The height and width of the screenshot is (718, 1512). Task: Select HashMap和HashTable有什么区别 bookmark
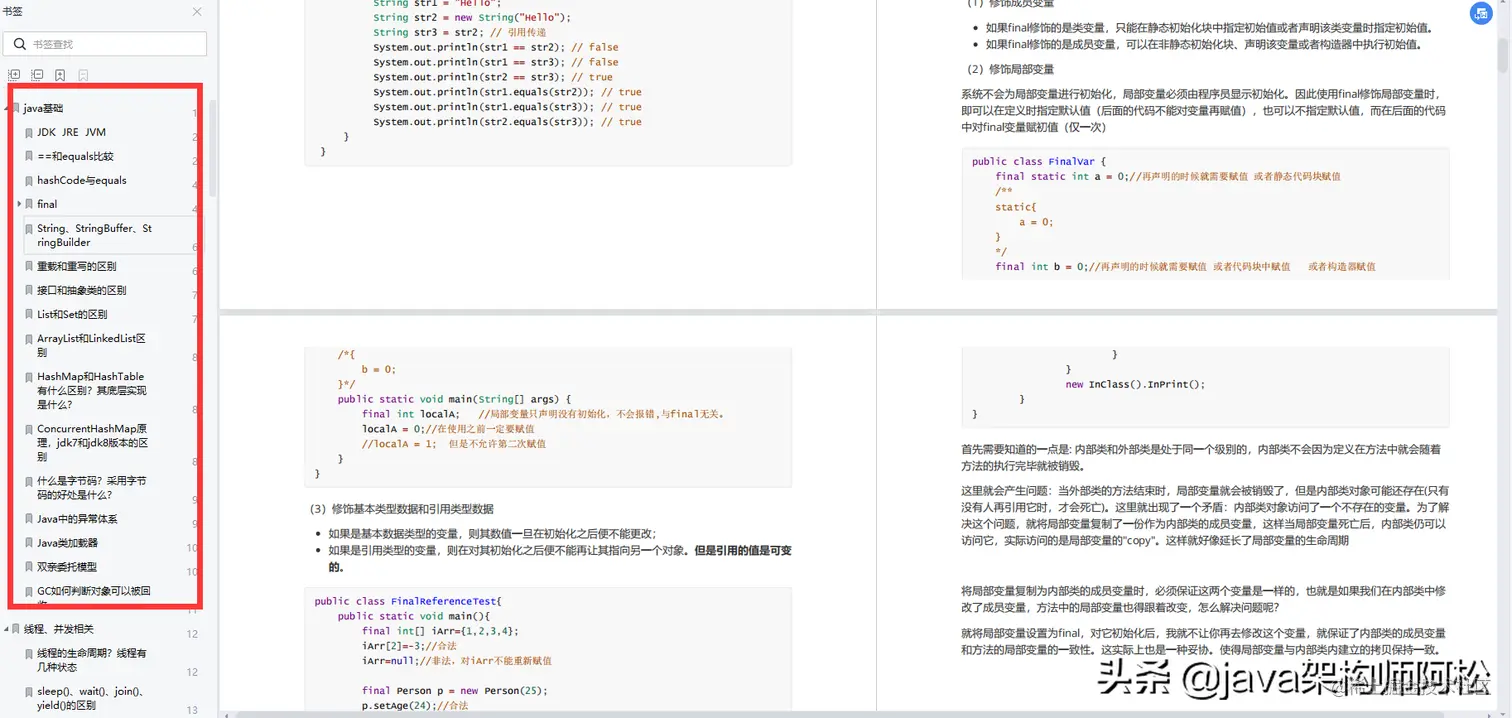(92, 390)
